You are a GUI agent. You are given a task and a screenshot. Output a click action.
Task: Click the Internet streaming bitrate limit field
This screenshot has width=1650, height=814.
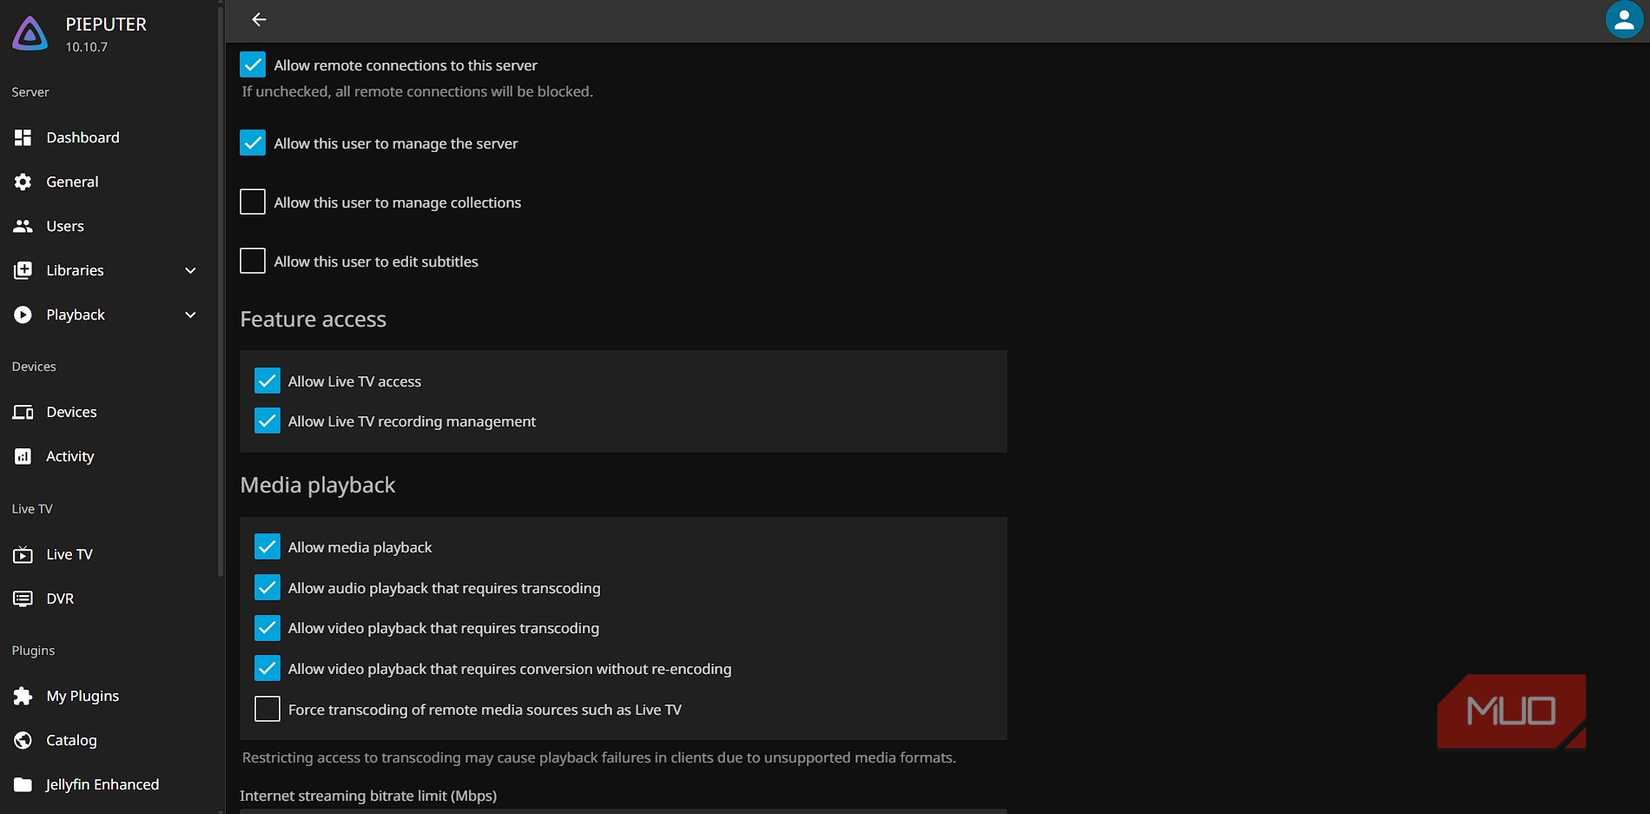point(620,810)
